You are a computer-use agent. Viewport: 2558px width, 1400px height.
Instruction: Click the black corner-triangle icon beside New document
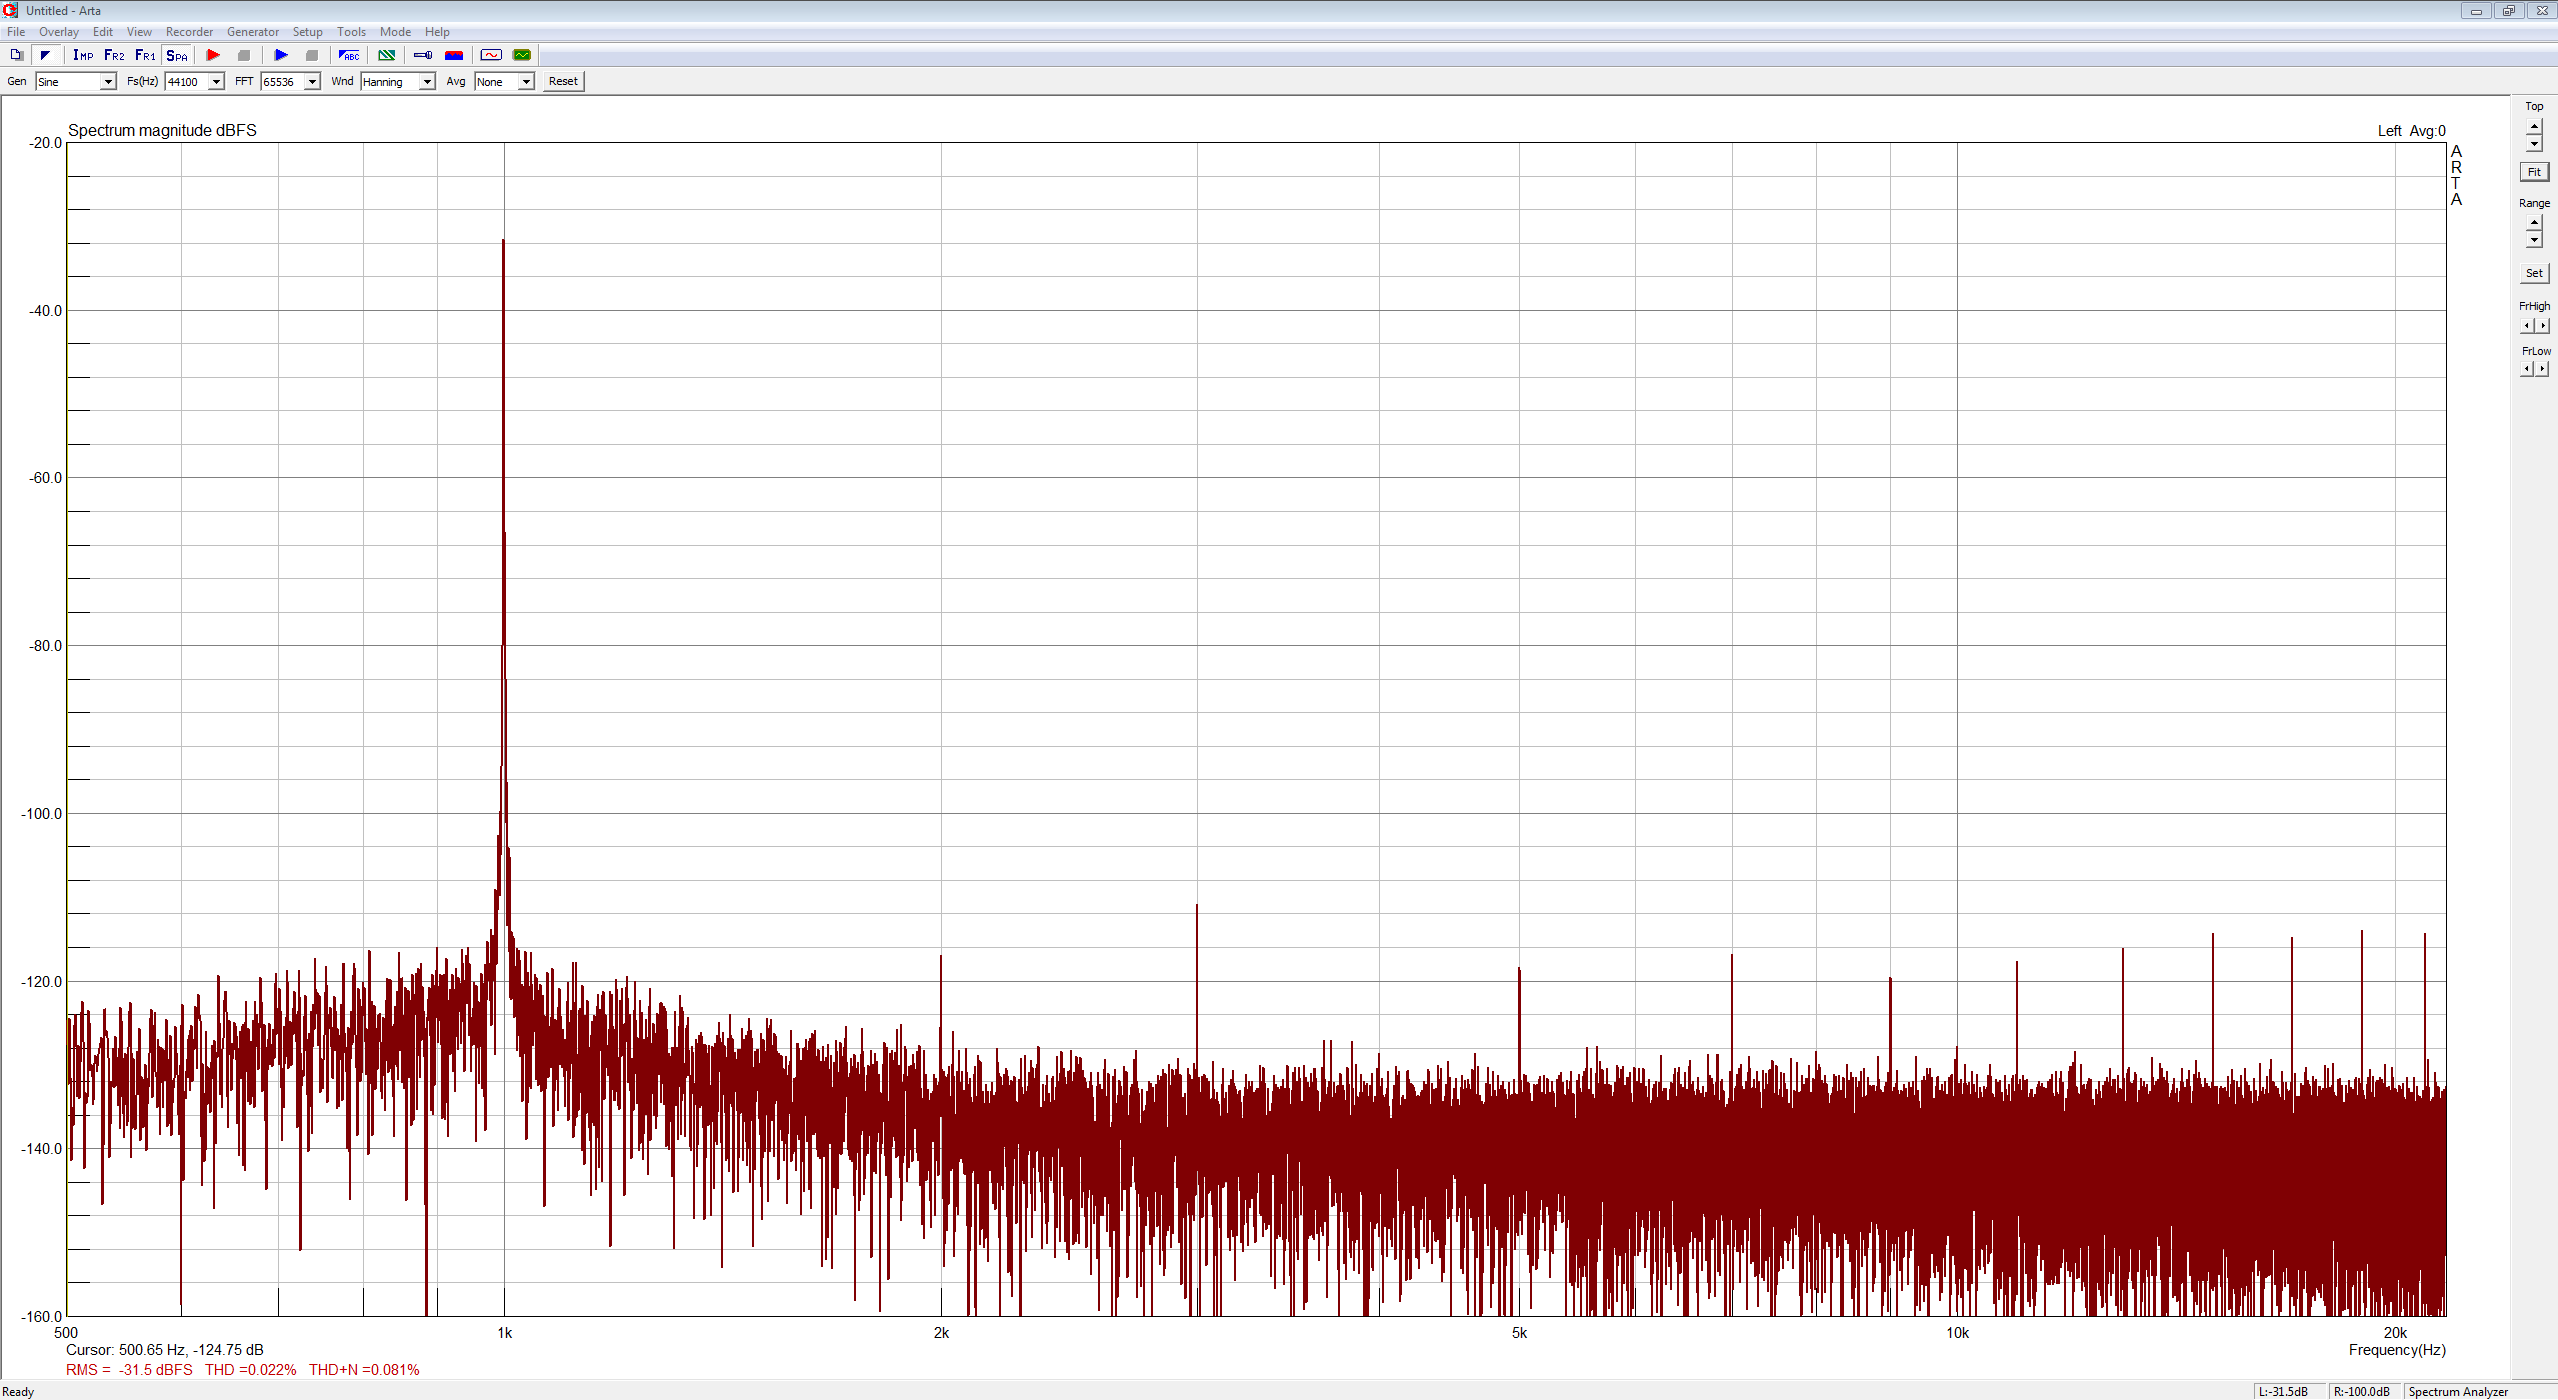pos(45,55)
